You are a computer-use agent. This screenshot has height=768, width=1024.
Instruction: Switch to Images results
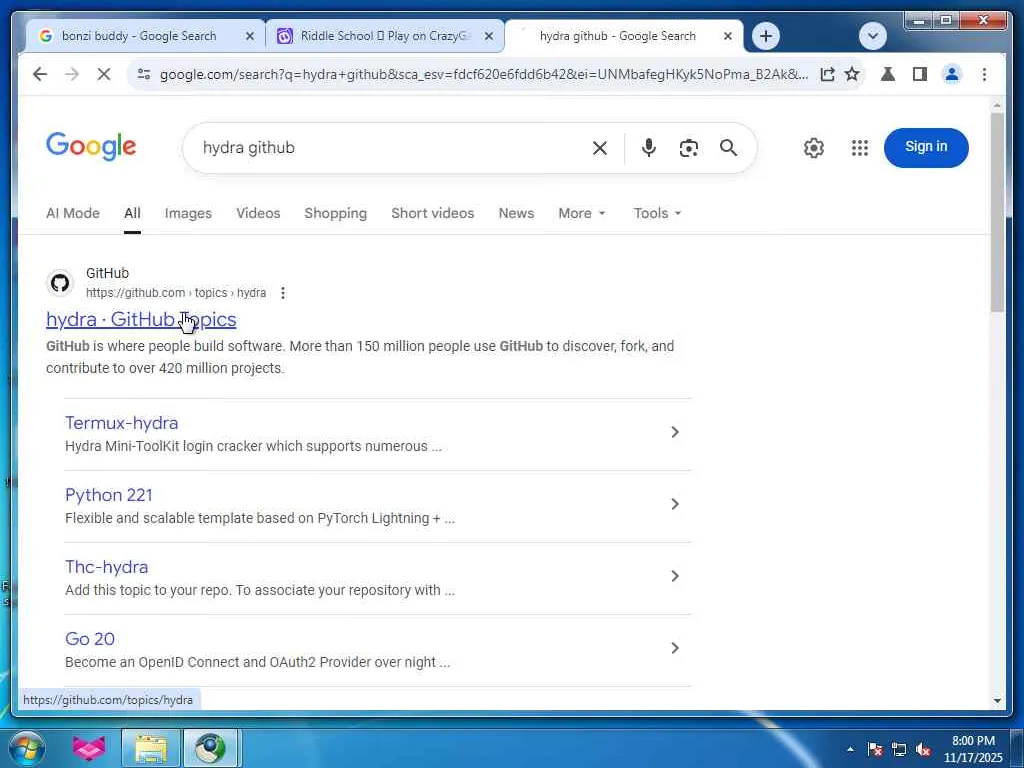coord(188,214)
